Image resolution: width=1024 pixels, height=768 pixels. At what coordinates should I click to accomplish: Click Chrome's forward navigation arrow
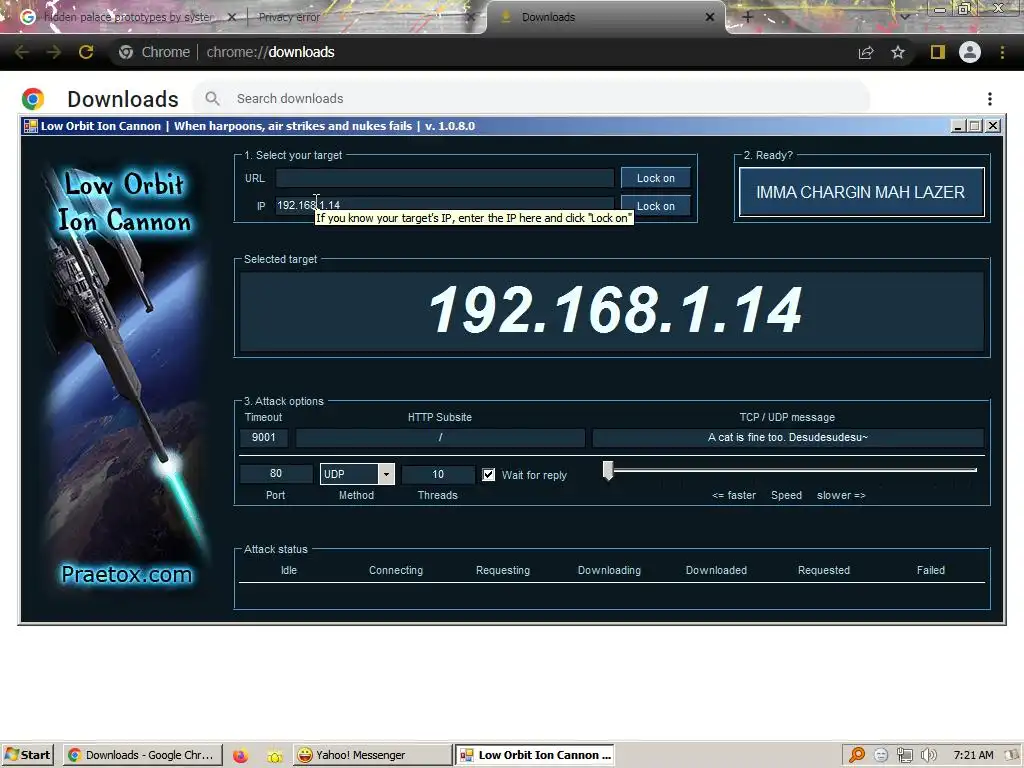click(x=54, y=52)
